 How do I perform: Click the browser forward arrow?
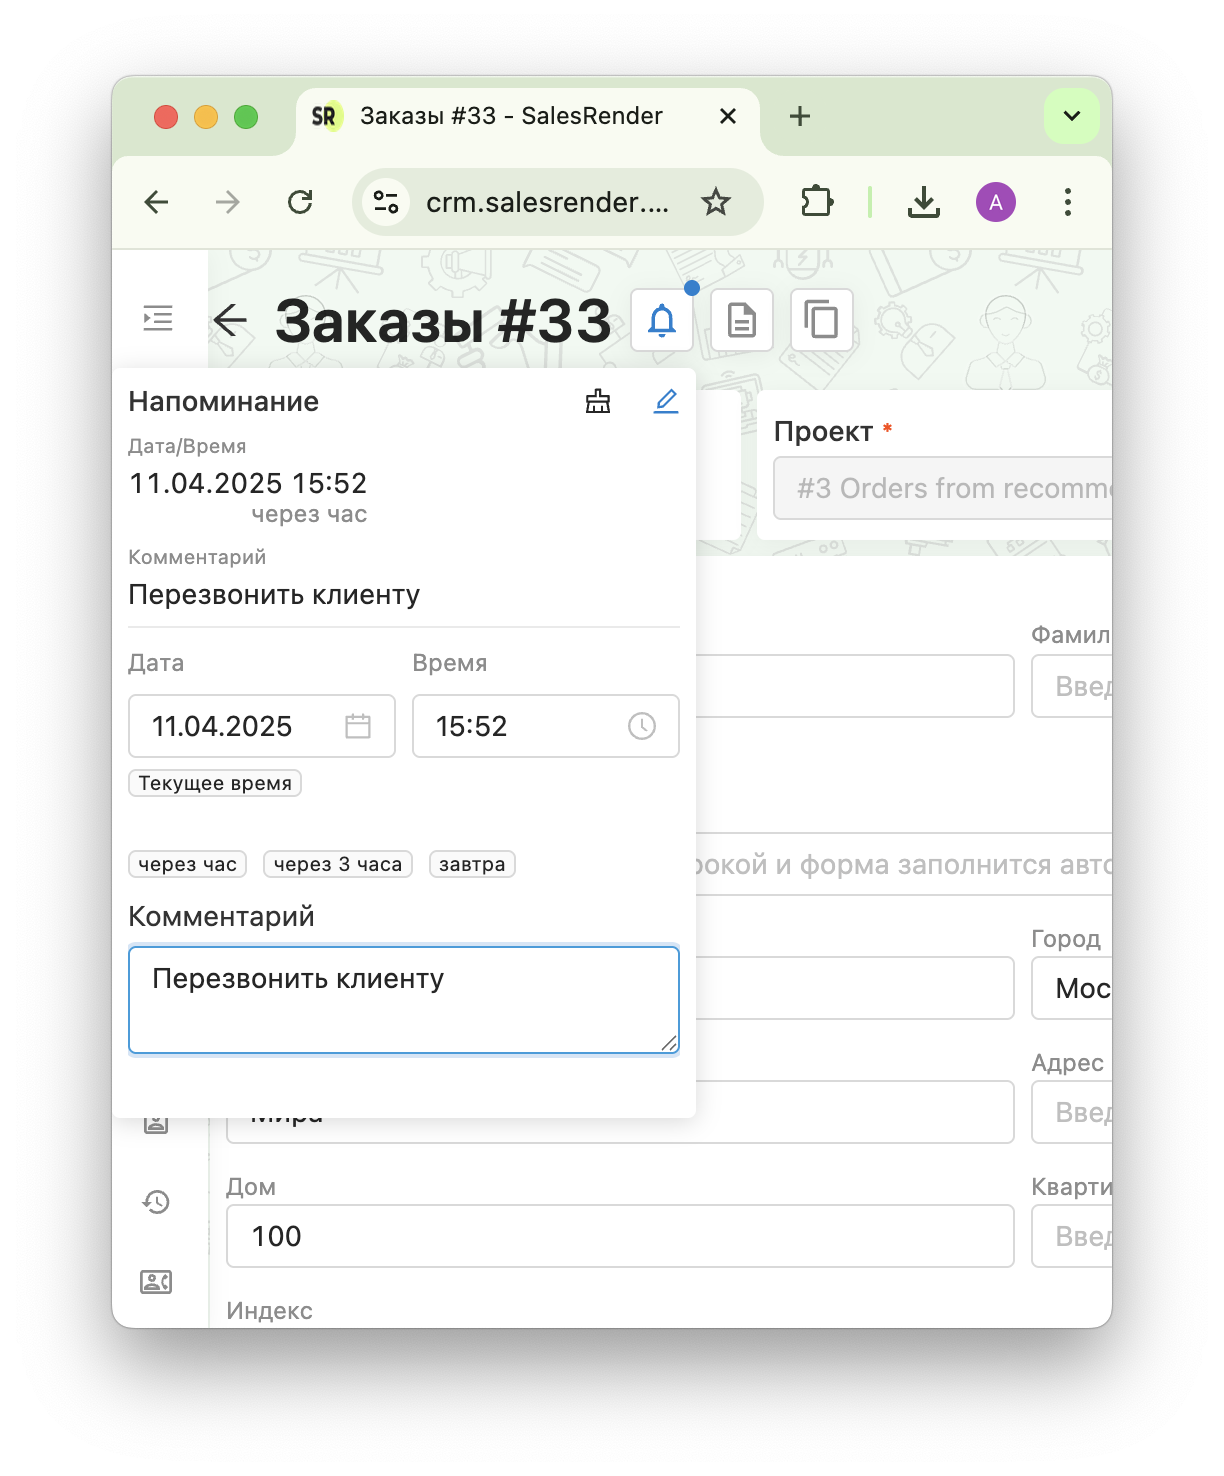pyautogui.click(x=228, y=202)
